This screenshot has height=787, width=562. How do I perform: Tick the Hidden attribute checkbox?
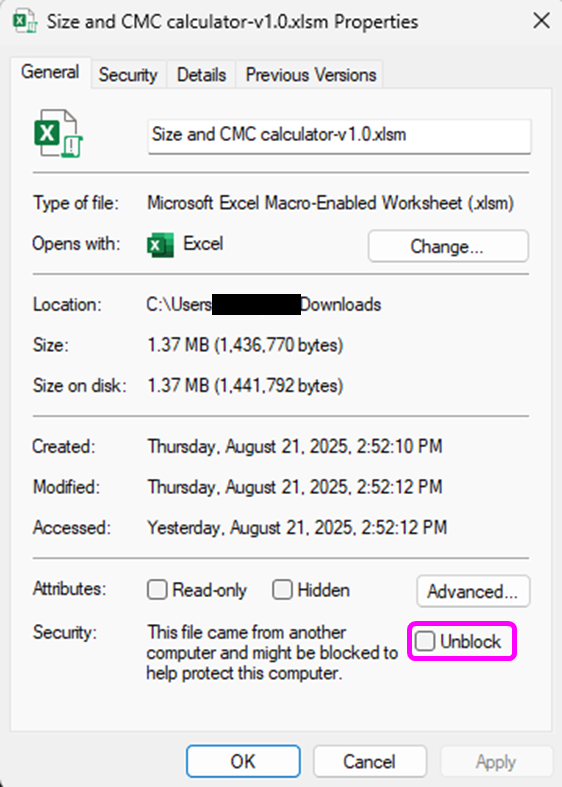coord(282,590)
